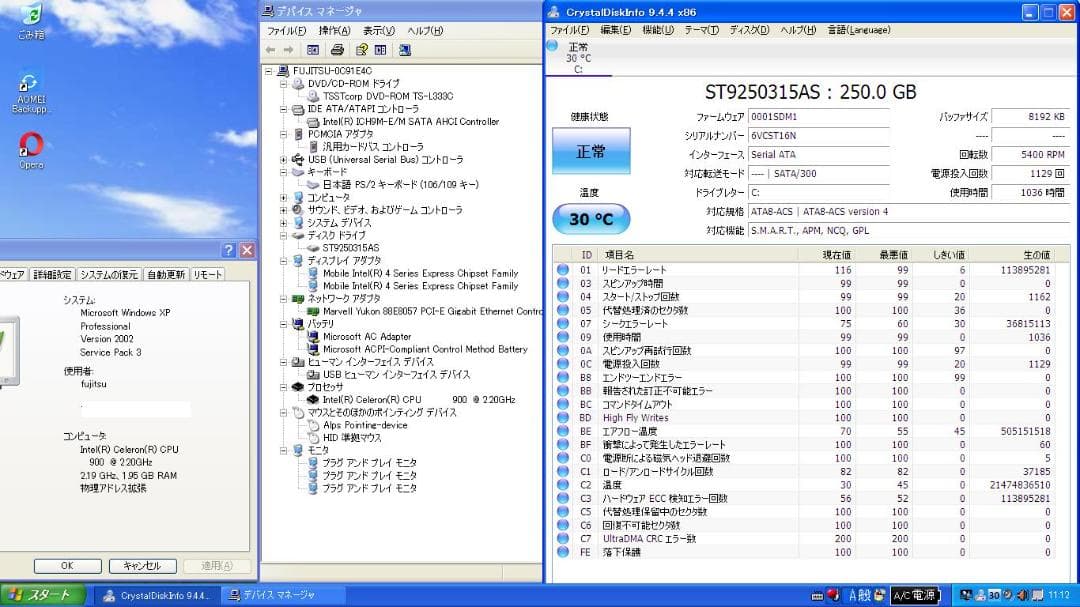Image resolution: width=1080 pixels, height=607 pixels.
Task: Open the ごみ箱 recycle bin desktop icon
Action: [x=30, y=21]
